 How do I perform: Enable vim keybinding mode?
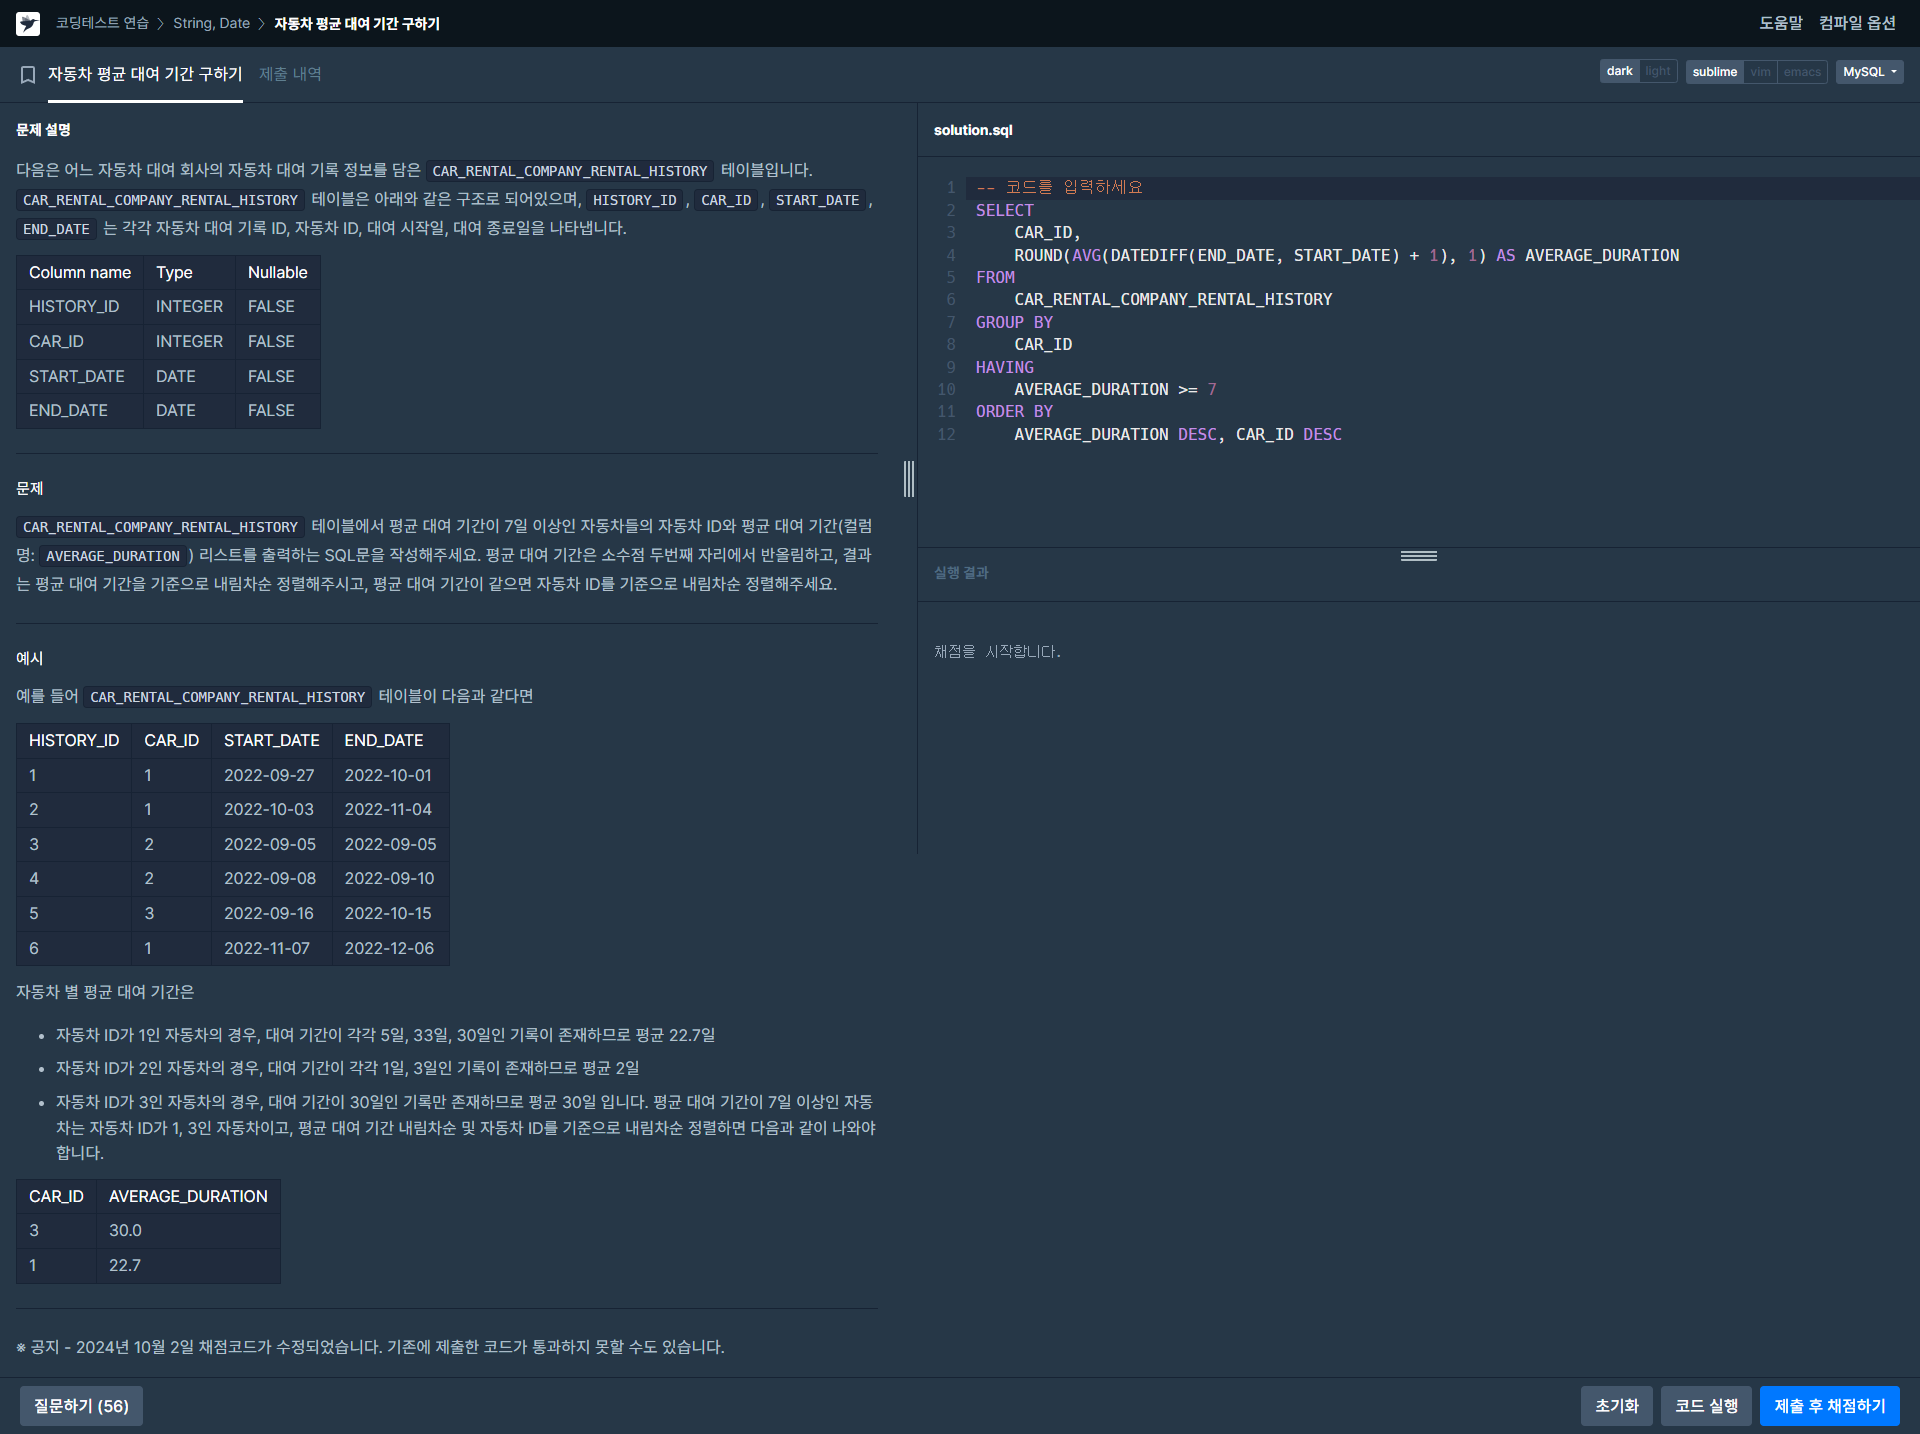click(x=1760, y=72)
